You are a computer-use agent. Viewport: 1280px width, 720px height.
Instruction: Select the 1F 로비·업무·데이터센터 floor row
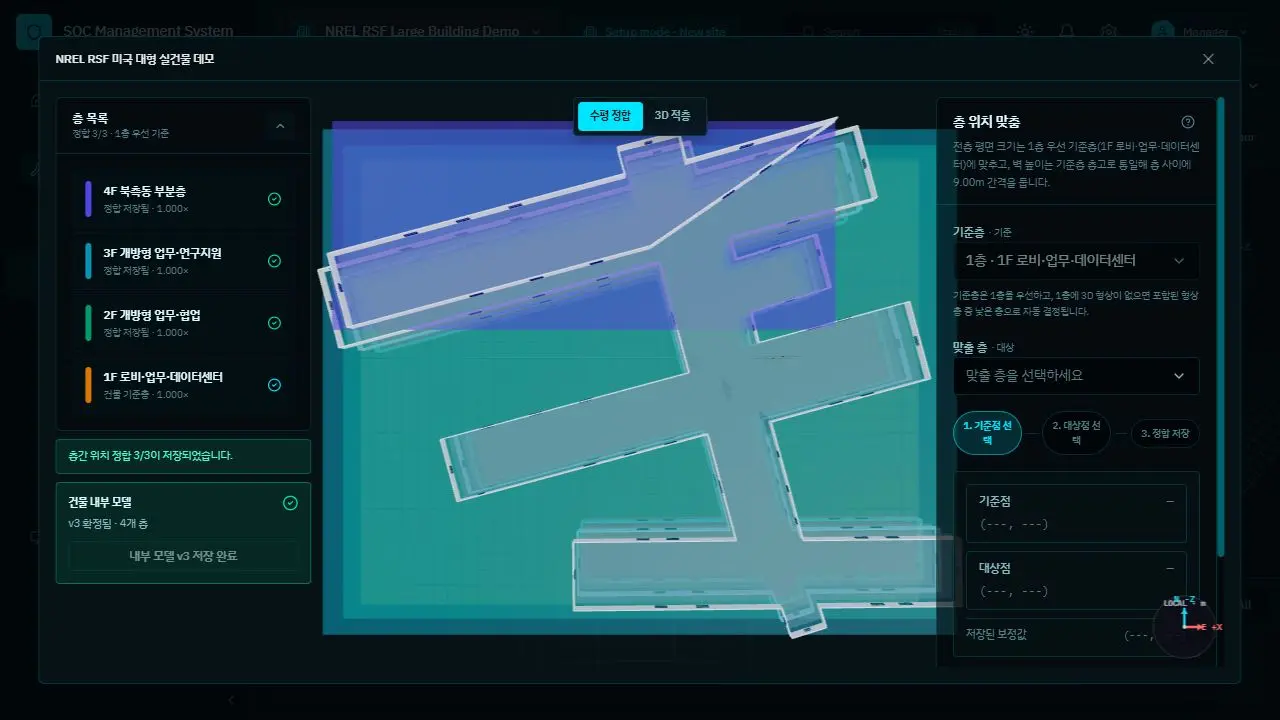[x=183, y=385]
